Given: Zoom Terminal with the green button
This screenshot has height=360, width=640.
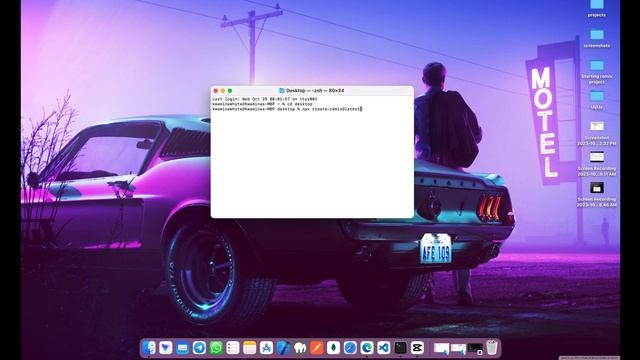Looking at the screenshot, I should [x=230, y=91].
